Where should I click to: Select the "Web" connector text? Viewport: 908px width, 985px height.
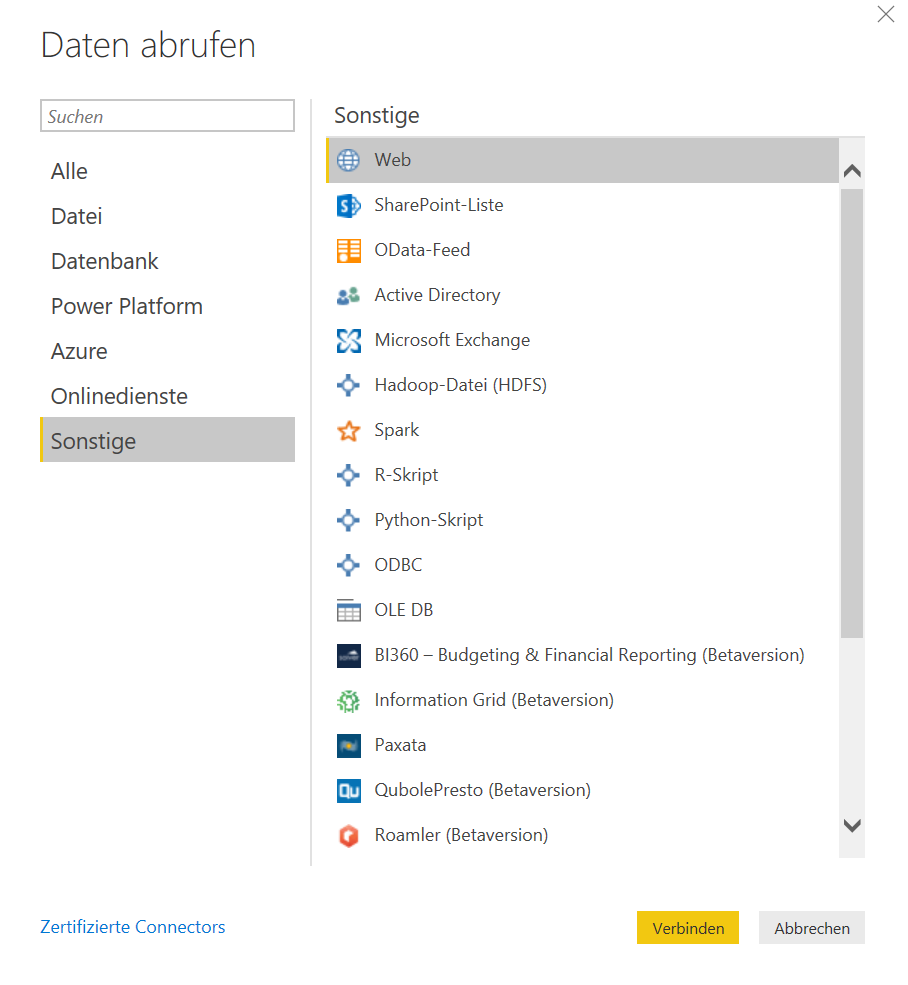click(x=393, y=160)
